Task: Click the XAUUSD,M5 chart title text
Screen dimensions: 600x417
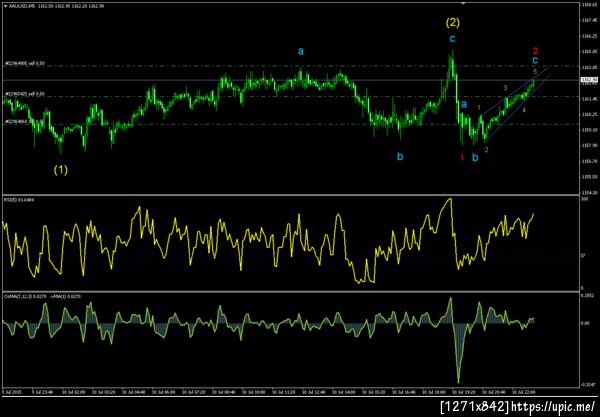Action: point(21,6)
